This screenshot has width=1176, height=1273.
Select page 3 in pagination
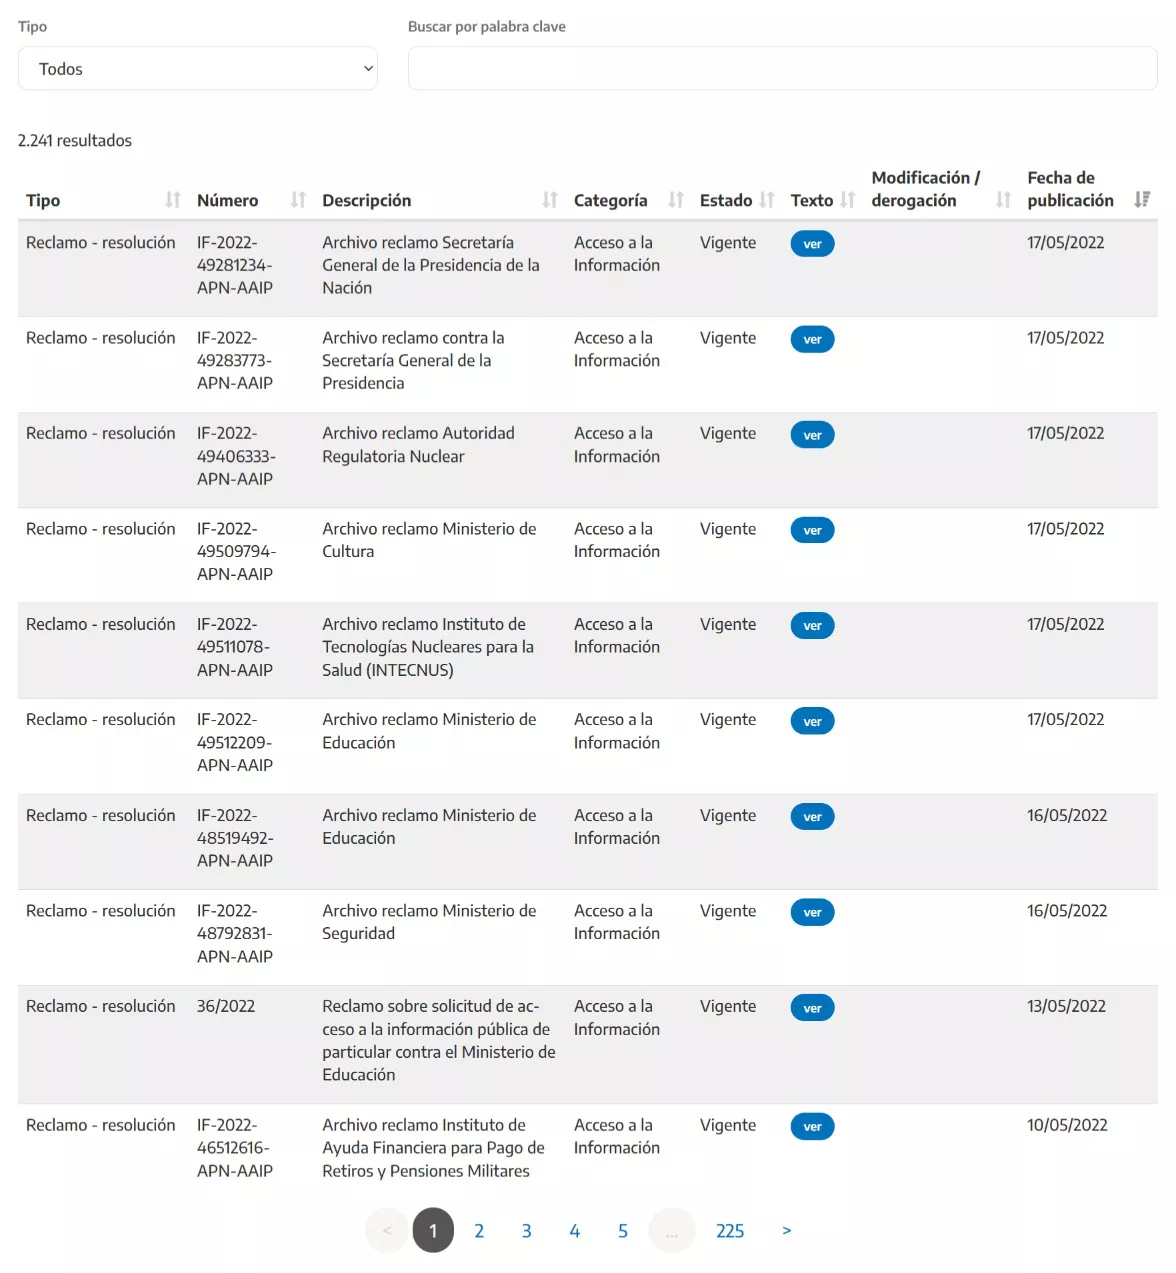click(527, 1231)
